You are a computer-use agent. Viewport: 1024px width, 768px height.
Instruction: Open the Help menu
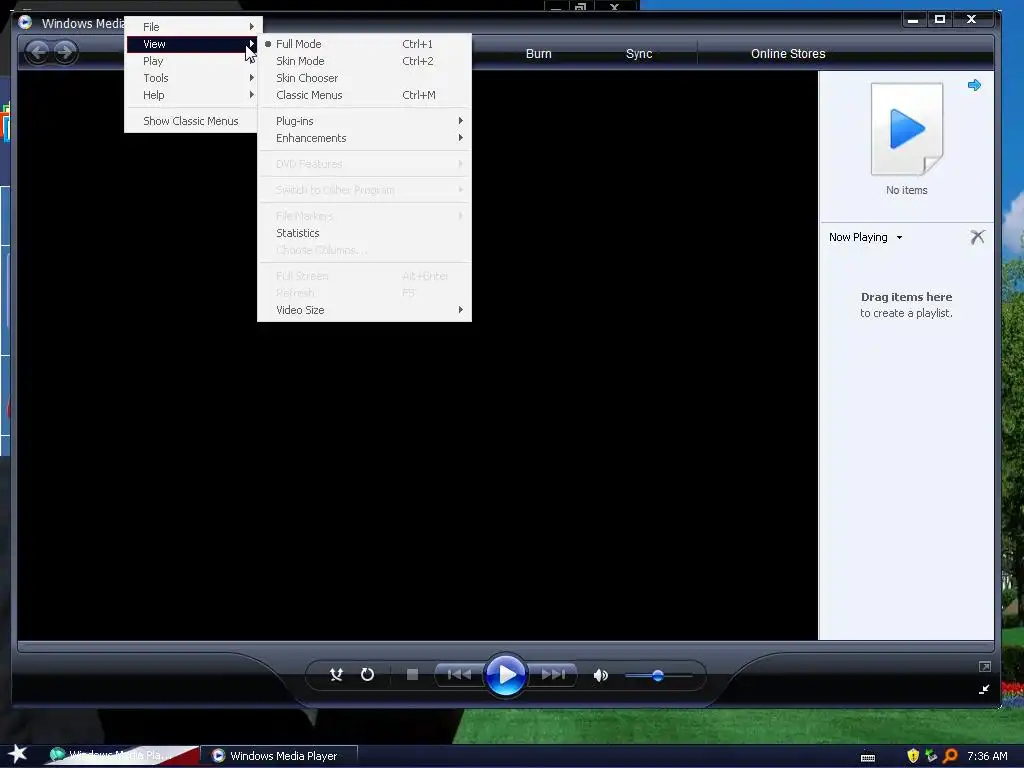[193, 95]
